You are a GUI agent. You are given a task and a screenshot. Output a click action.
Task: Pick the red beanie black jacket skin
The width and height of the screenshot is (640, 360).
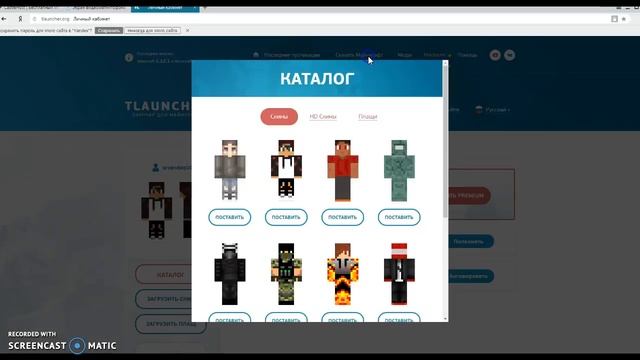click(399, 274)
